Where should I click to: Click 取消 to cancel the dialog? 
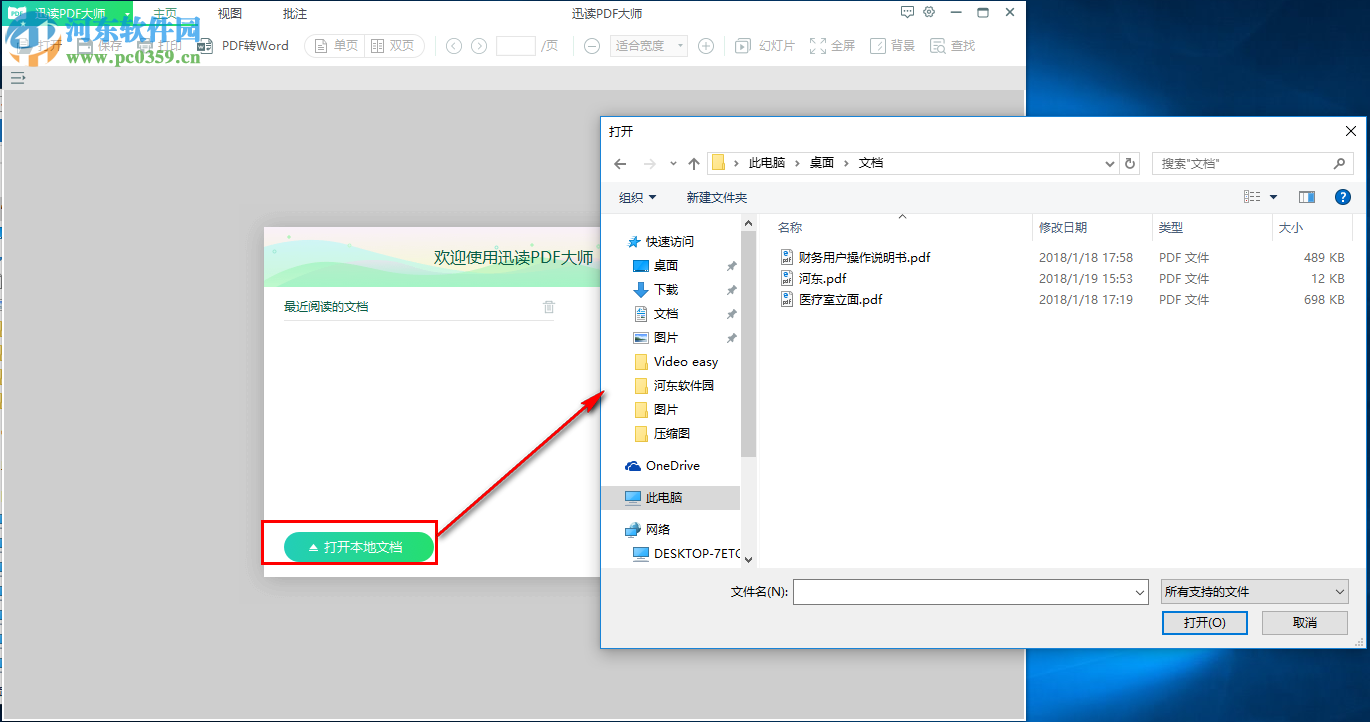pos(1305,623)
